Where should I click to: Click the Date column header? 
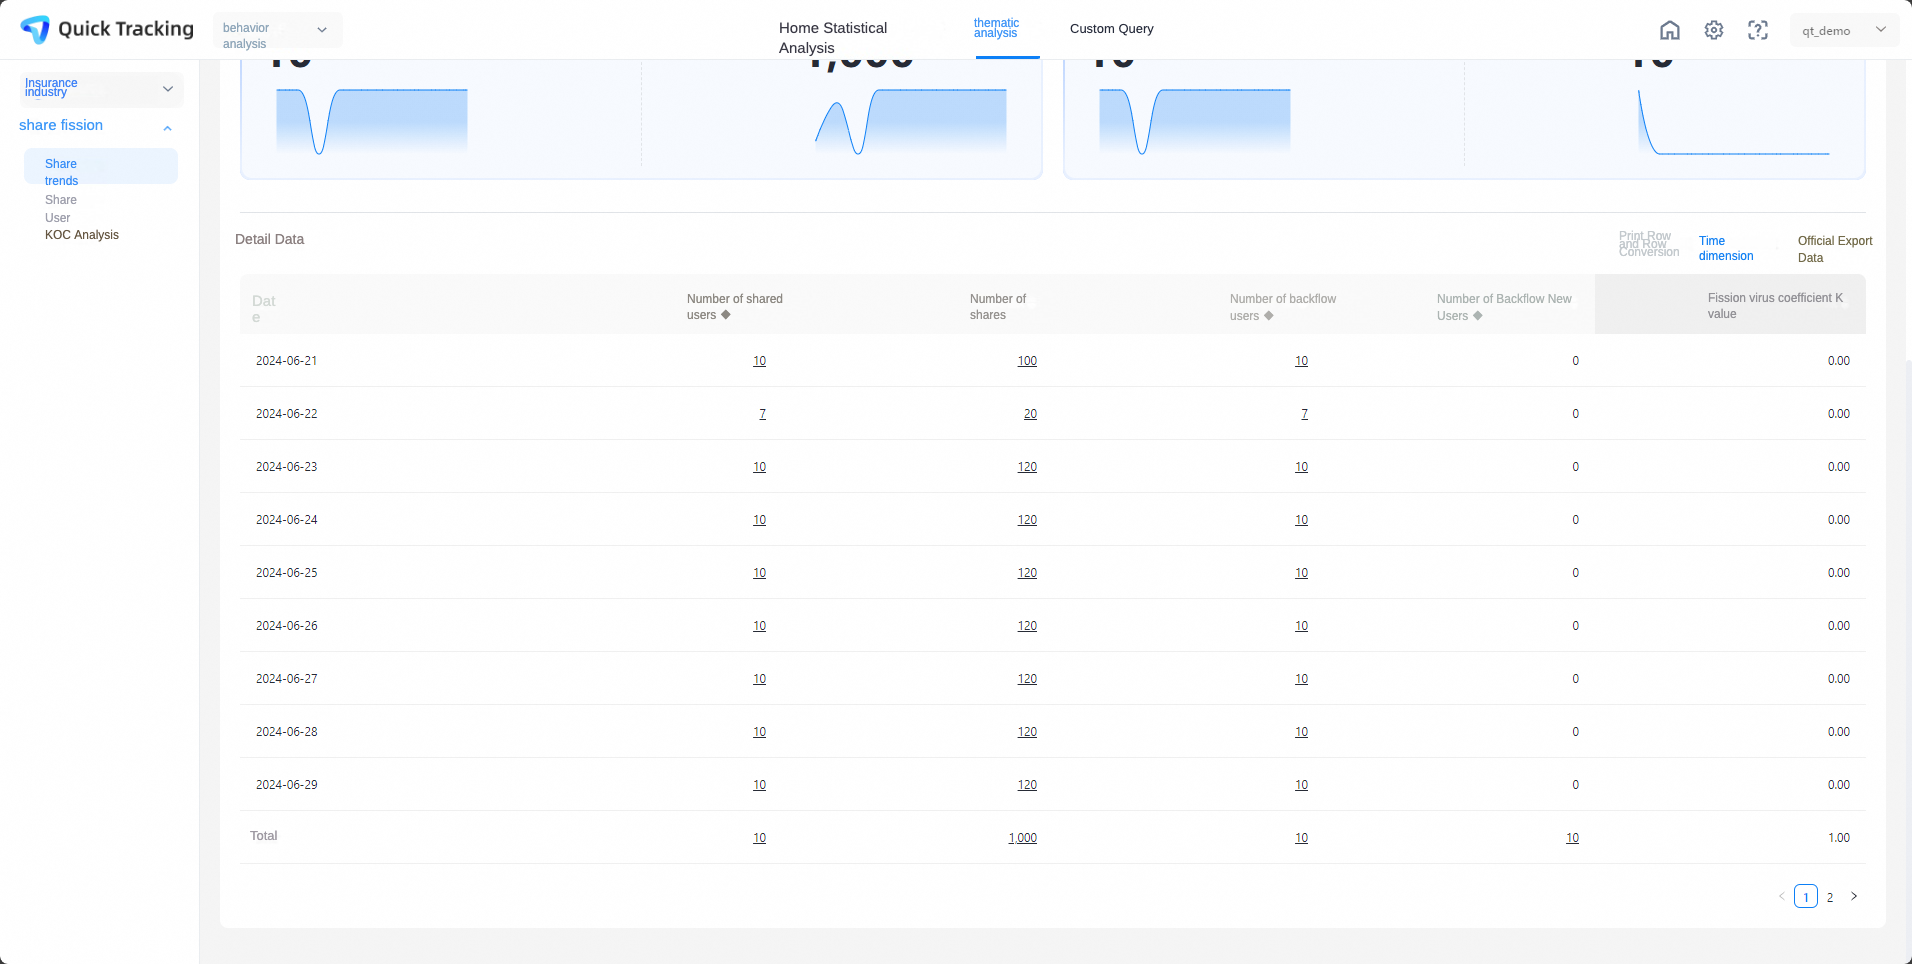(263, 309)
